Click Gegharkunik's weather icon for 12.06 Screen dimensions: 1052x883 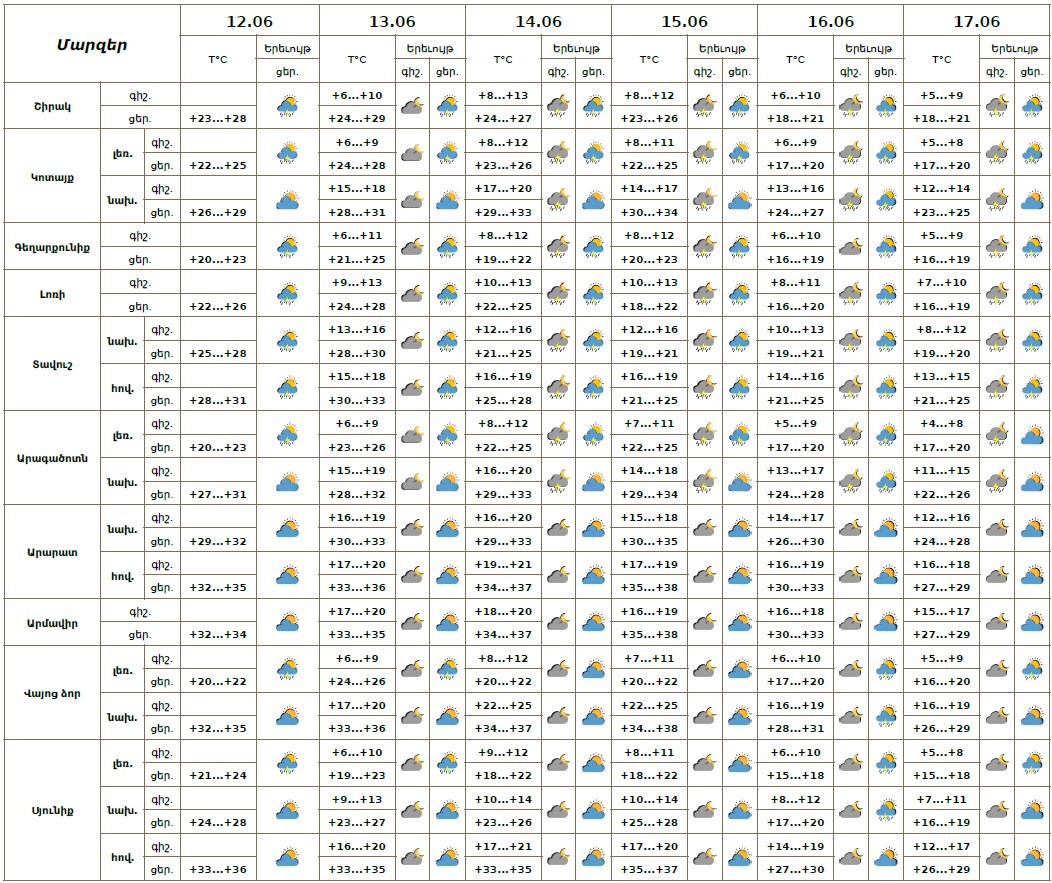pos(288,247)
